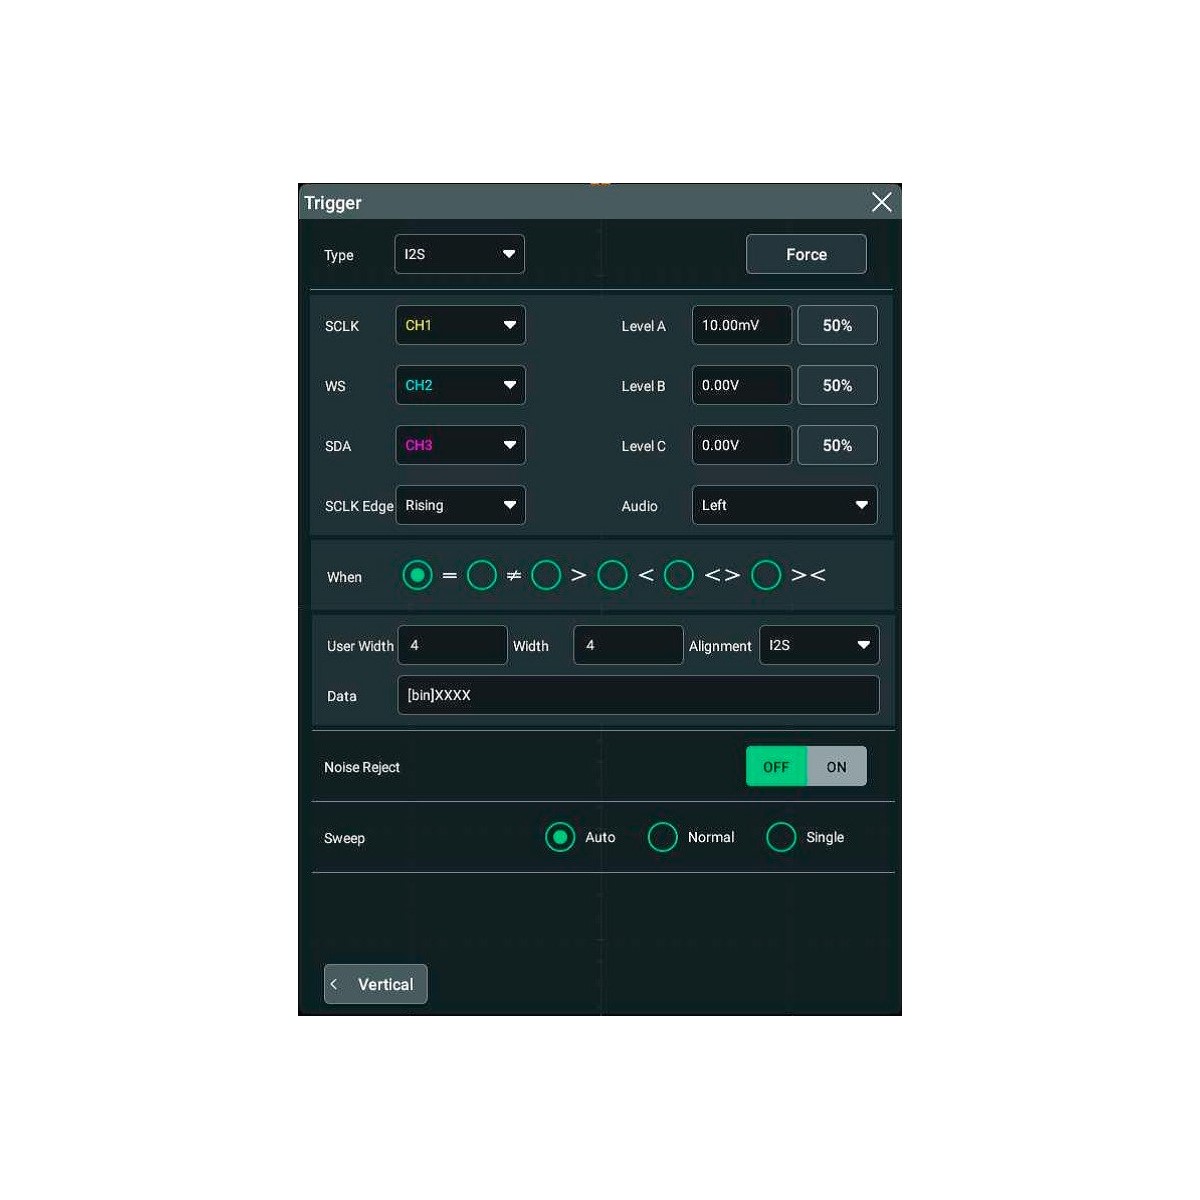Image resolution: width=1200 pixels, height=1200 pixels.
Task: Set Level B to 50%
Action: [x=837, y=385]
